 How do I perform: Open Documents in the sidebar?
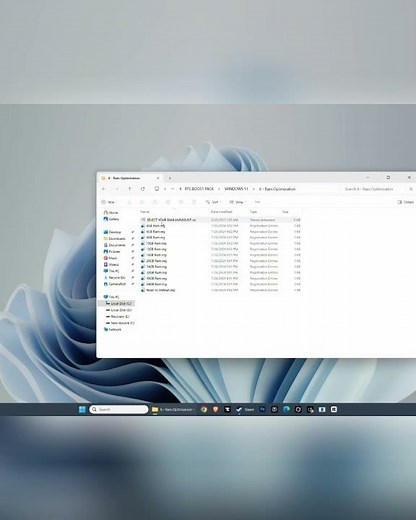(114, 245)
